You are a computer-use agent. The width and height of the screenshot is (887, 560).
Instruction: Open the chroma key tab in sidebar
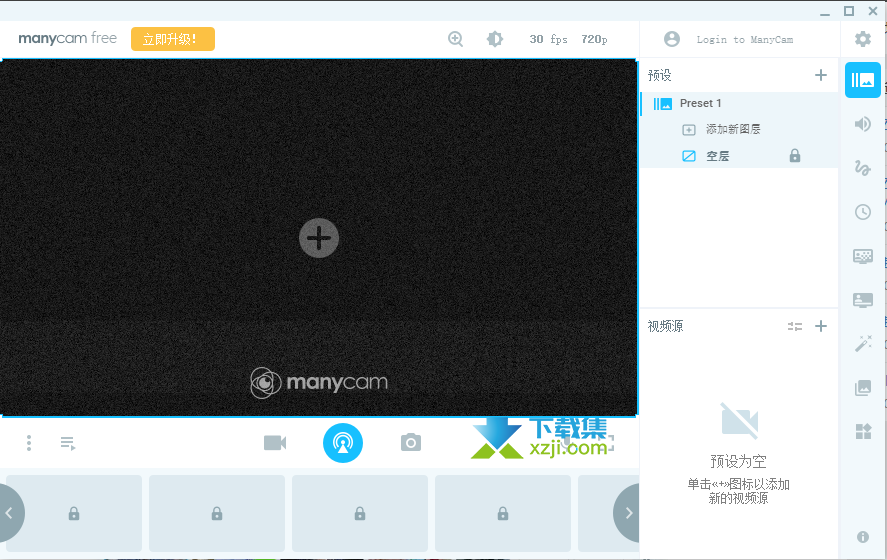[x=863, y=256]
